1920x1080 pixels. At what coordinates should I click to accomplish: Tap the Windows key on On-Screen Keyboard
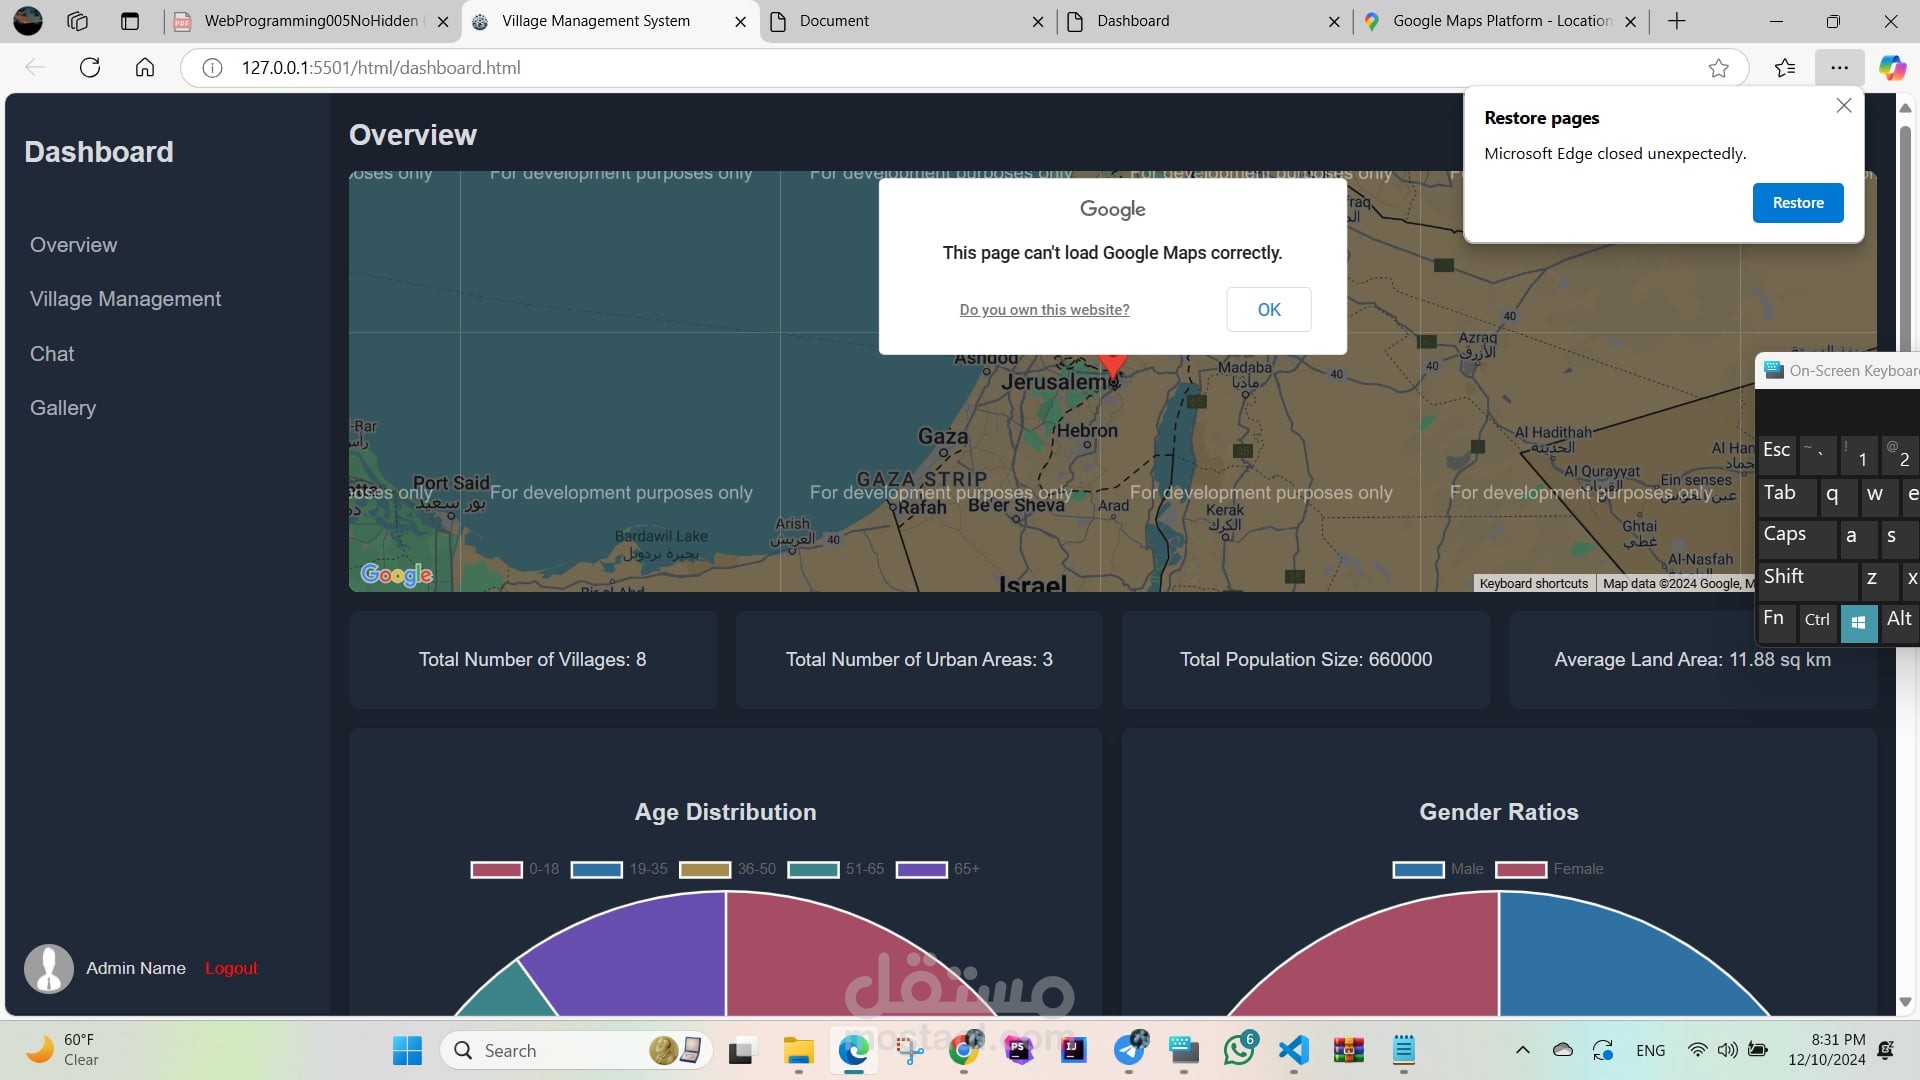(1858, 622)
